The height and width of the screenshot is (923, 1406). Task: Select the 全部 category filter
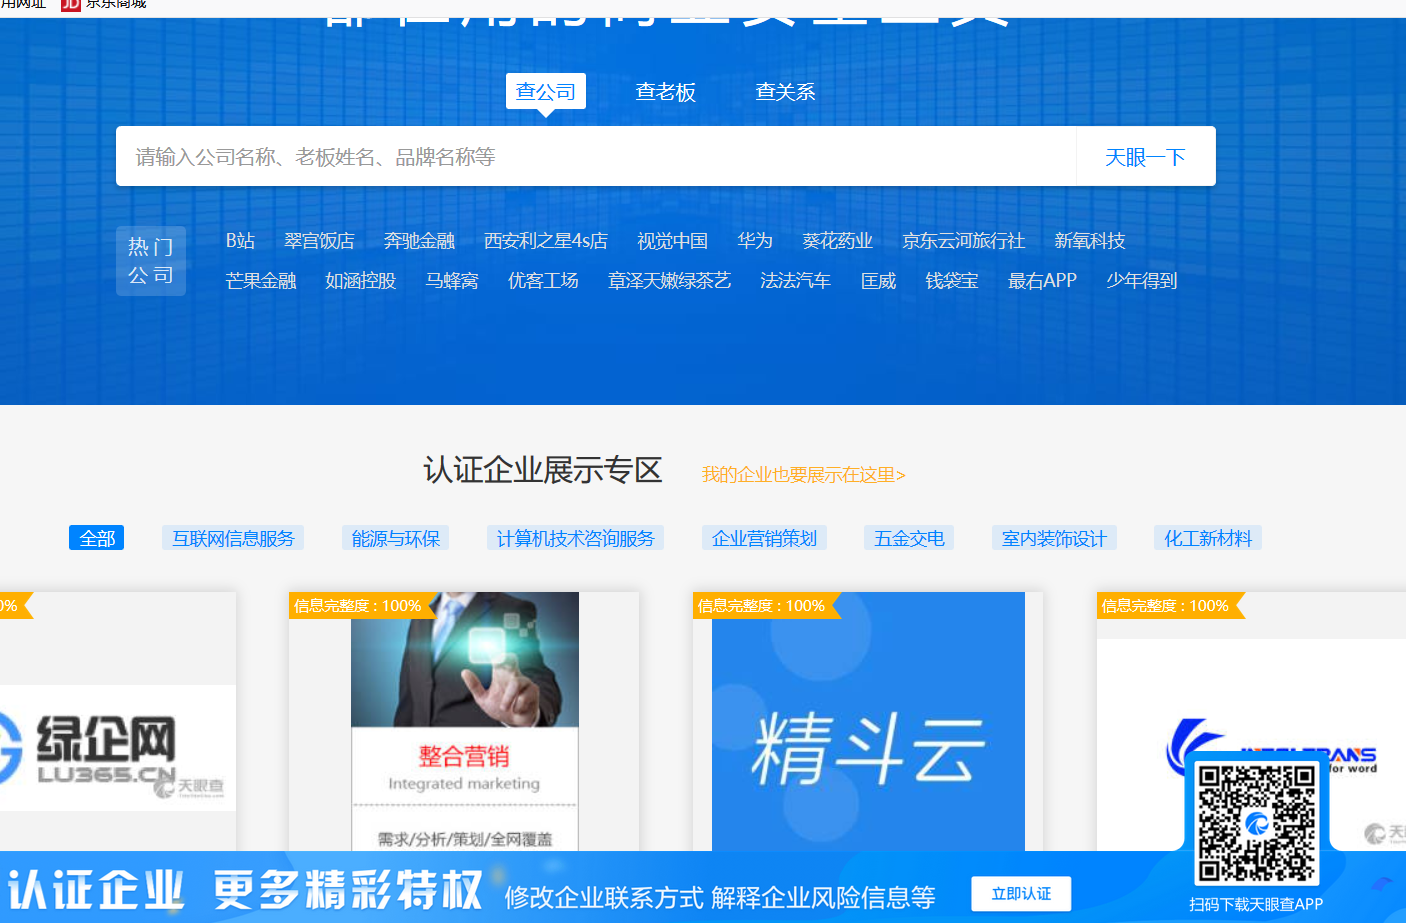point(97,538)
